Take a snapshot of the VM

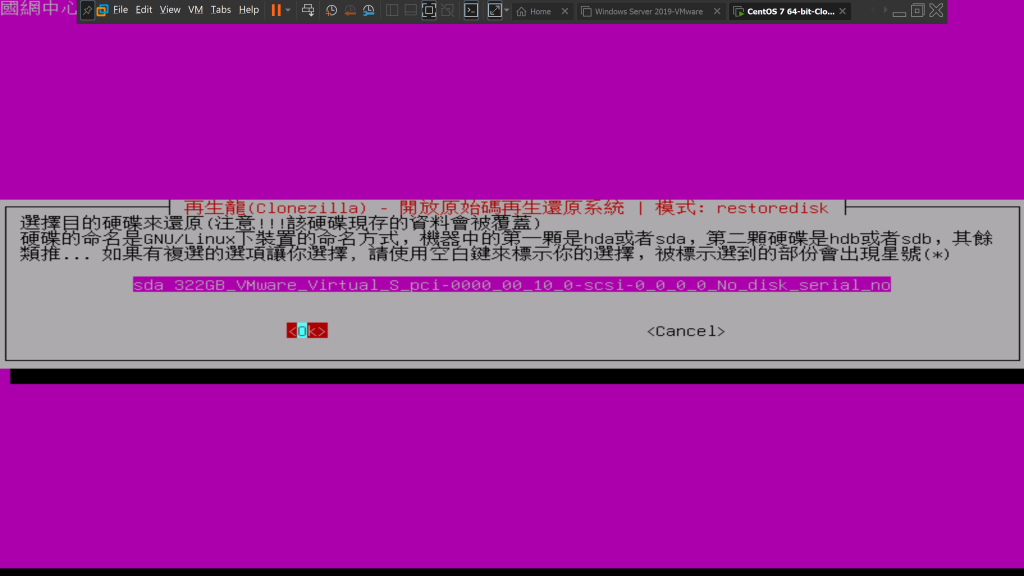pyautogui.click(x=331, y=10)
